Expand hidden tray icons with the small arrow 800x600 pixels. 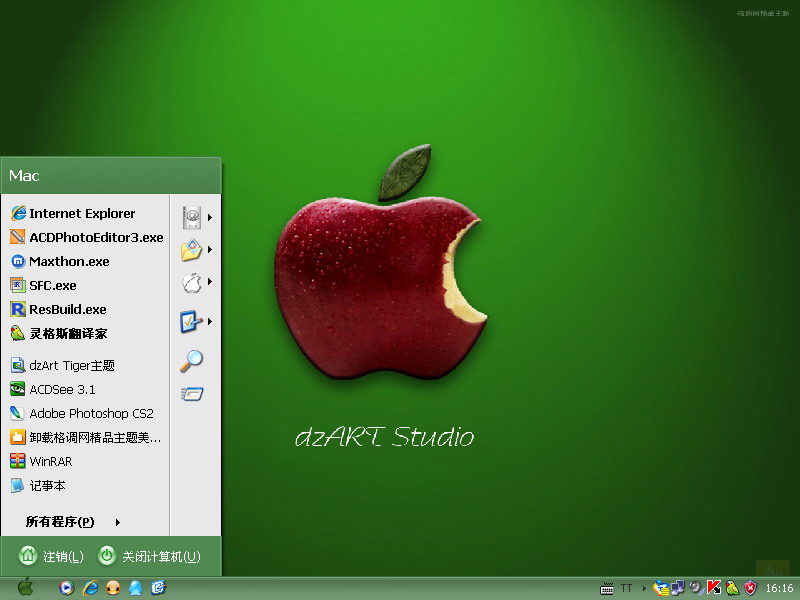point(644,589)
